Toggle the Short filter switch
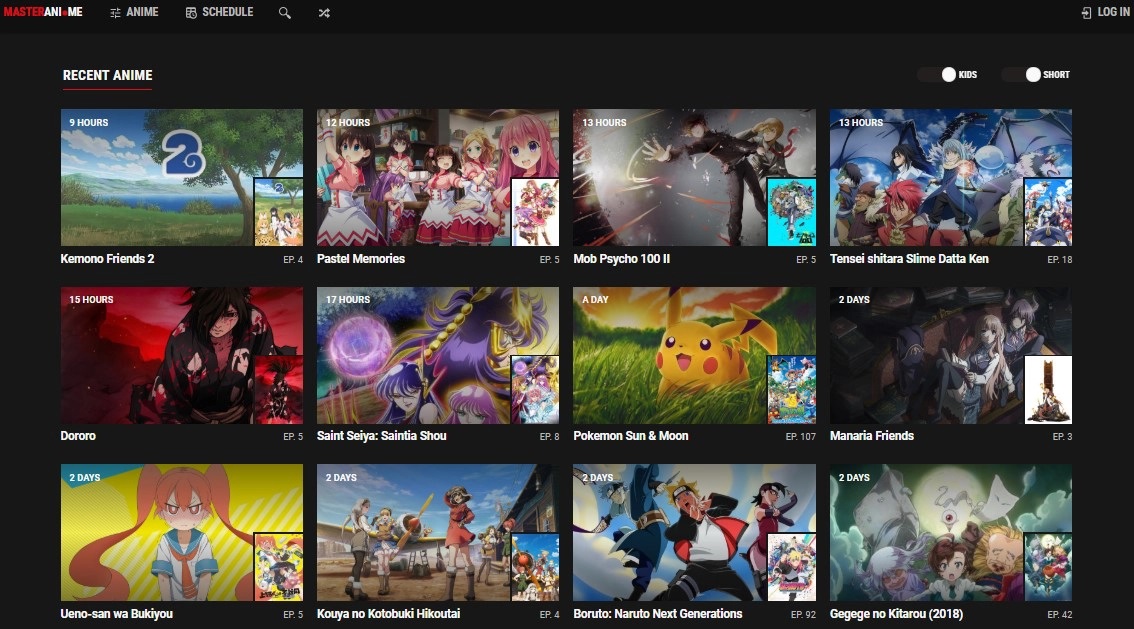1134x629 pixels. (1022, 74)
